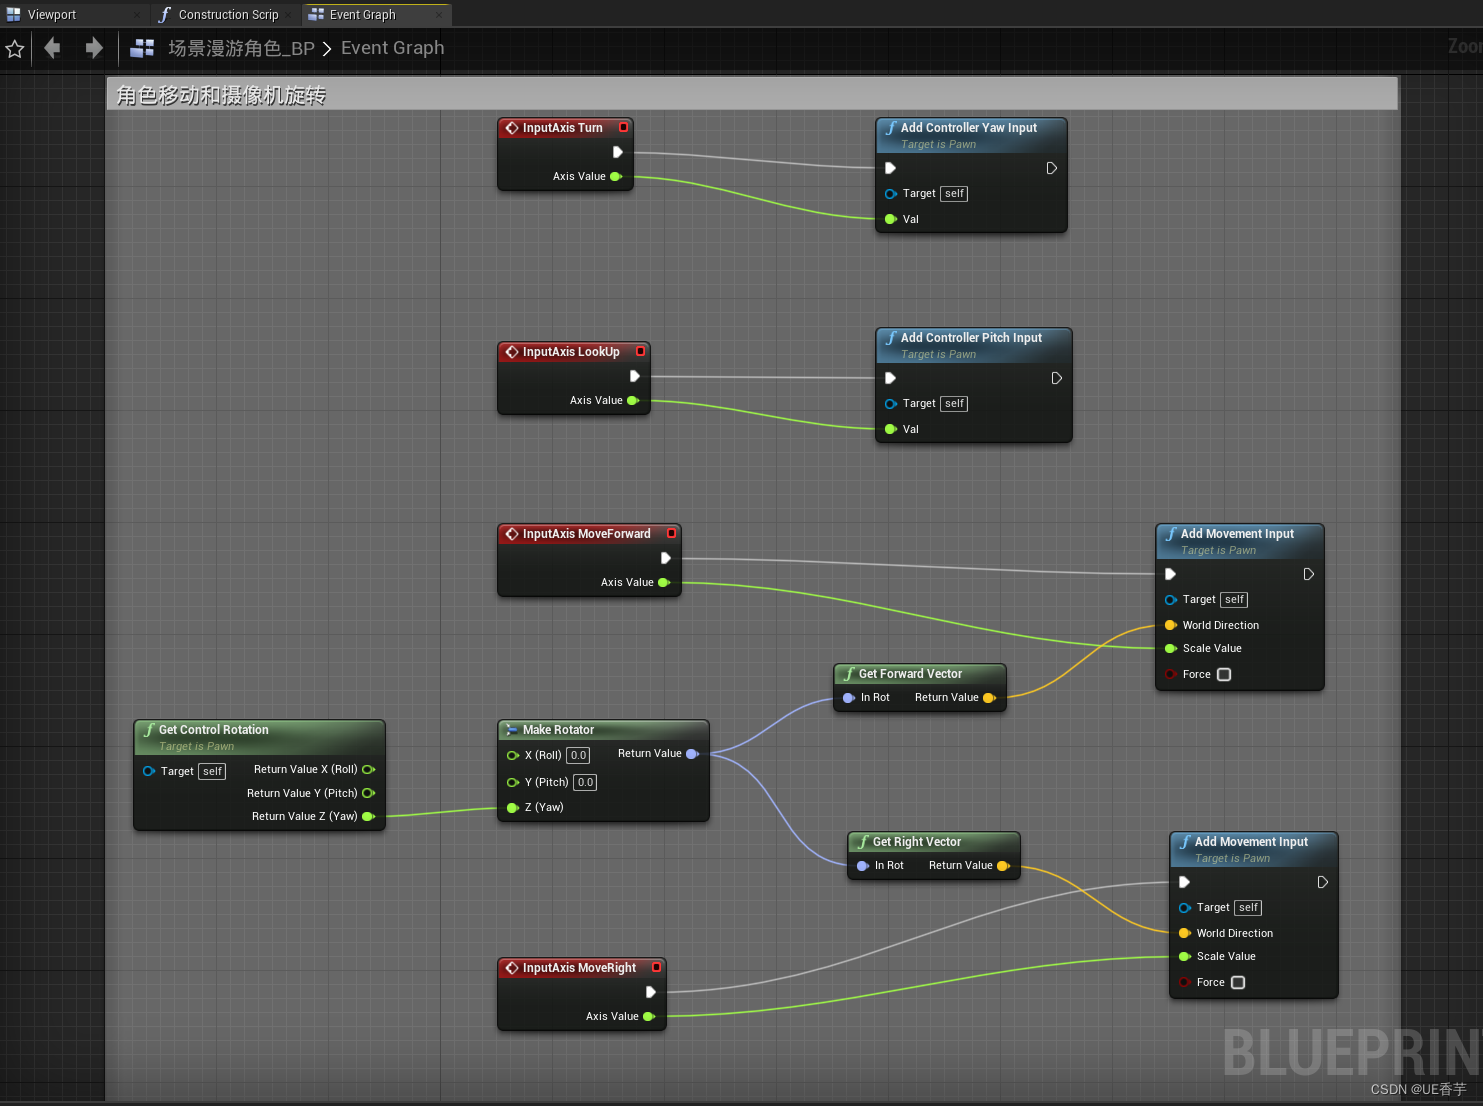Image resolution: width=1483 pixels, height=1106 pixels.
Task: Click InputAxis MoveRight exec output pin
Action: 651,992
